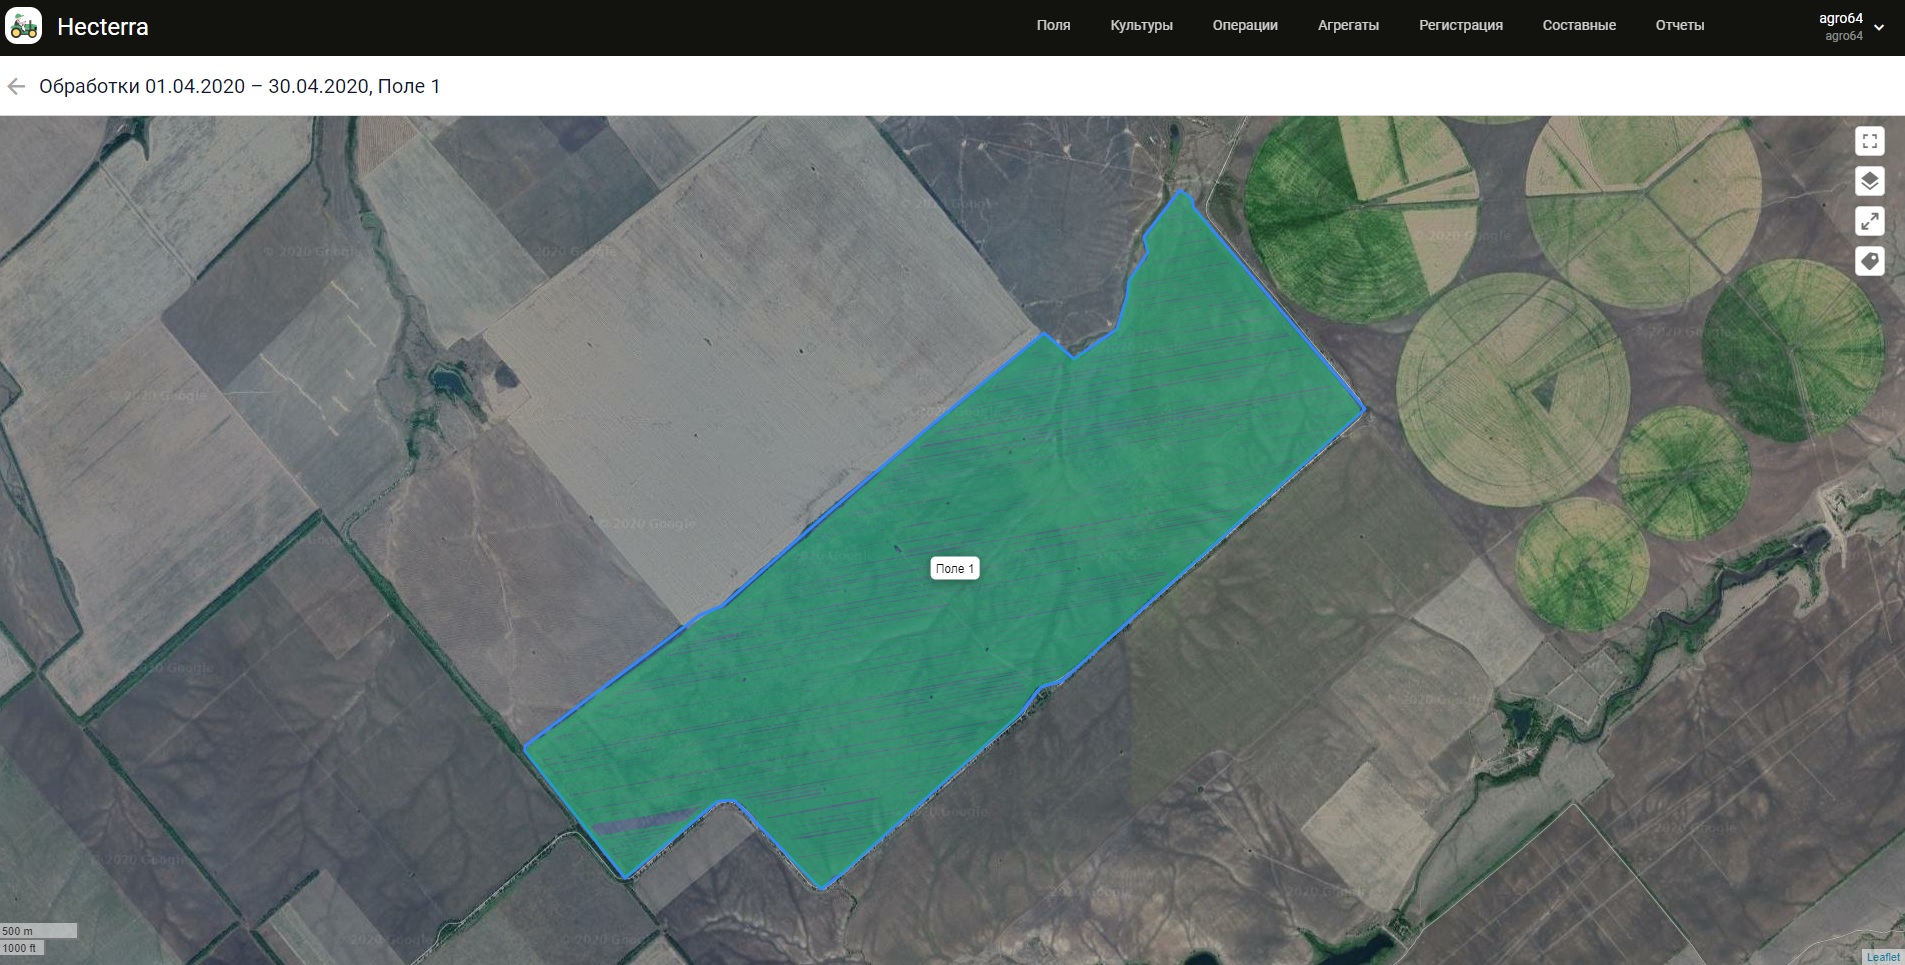
Task: Click the back arrow beside Обработки title
Action: pyautogui.click(x=16, y=87)
